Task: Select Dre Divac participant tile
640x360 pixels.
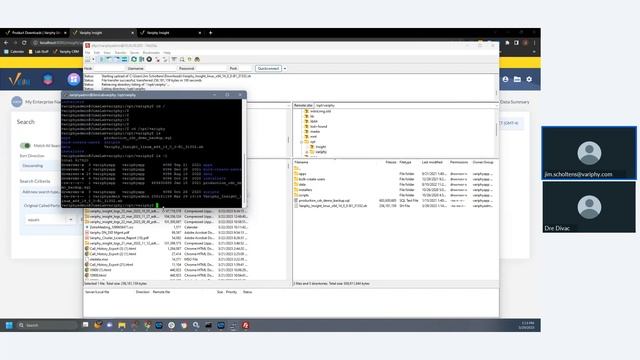Action: click(589, 207)
